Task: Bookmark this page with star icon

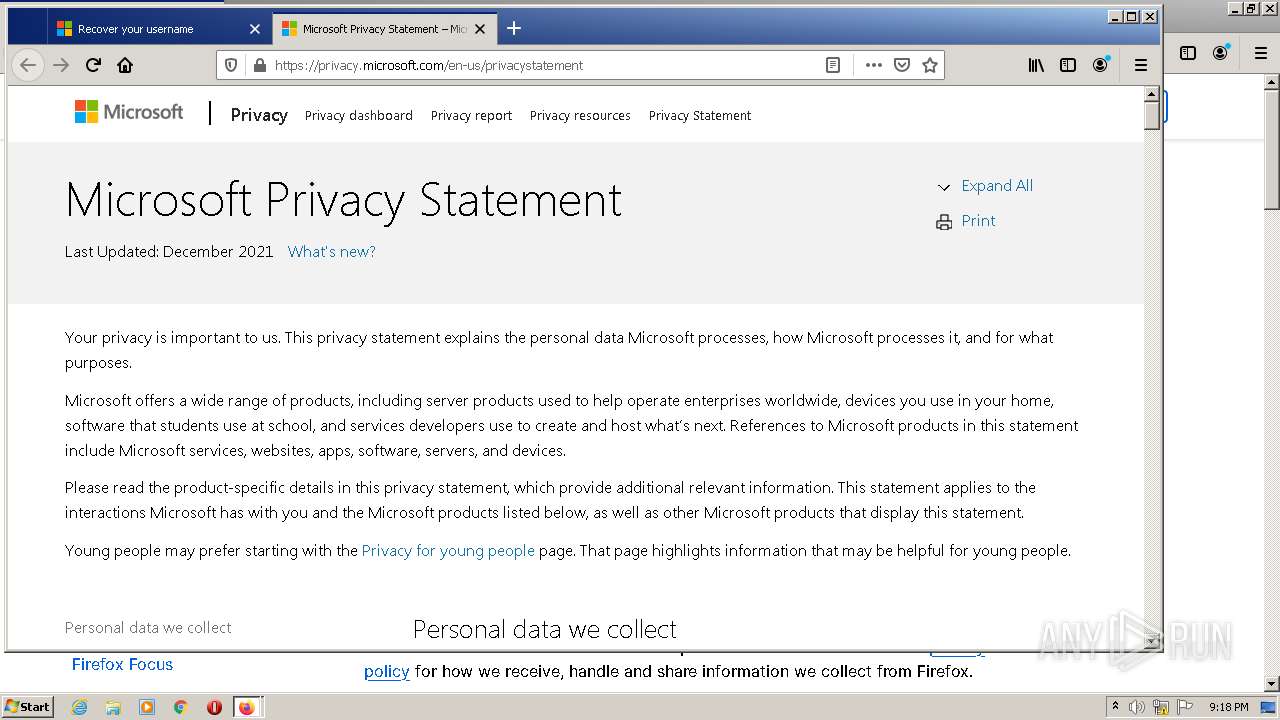Action: 930,65
